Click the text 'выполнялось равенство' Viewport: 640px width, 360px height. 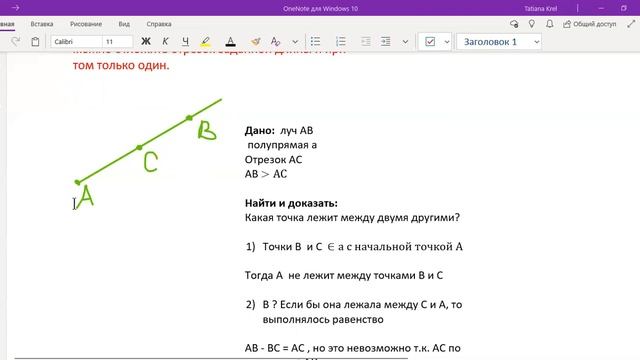pyautogui.click(x=323, y=319)
